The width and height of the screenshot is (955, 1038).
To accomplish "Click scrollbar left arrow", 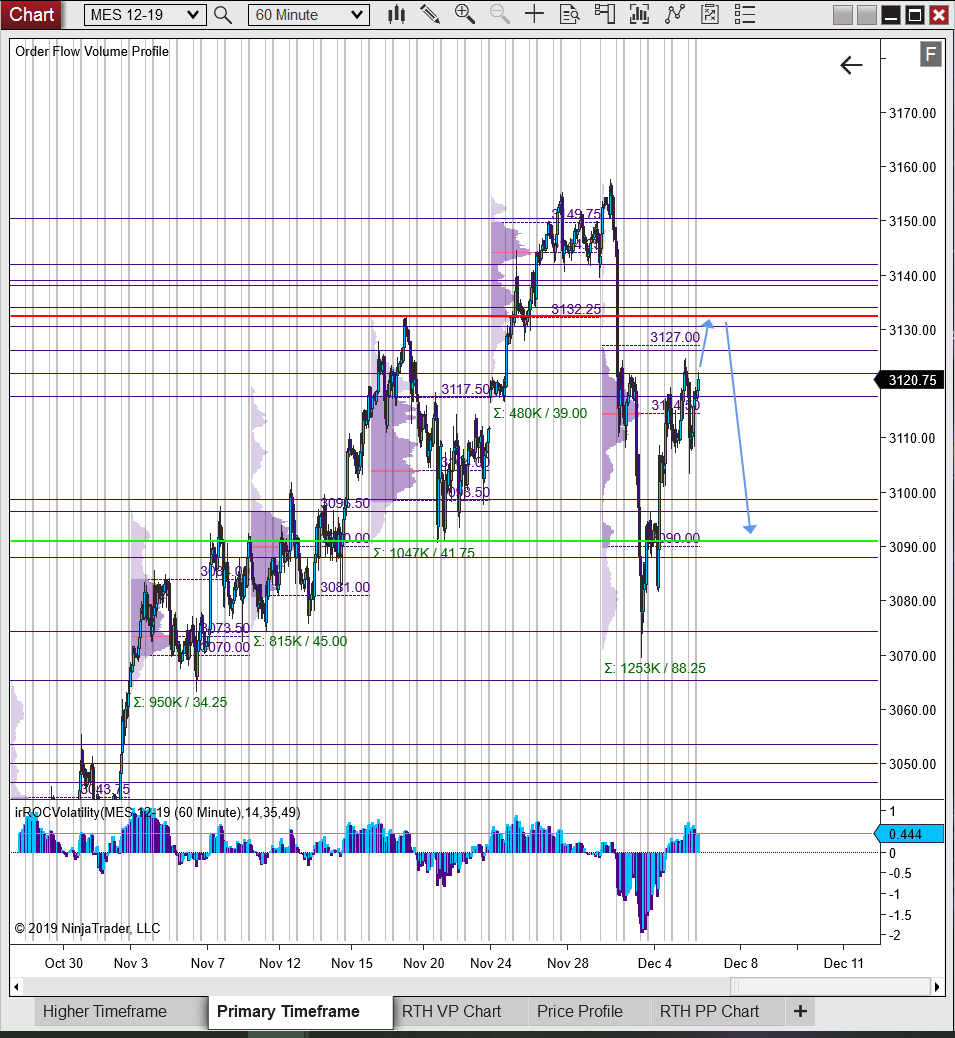I will click(x=15, y=986).
